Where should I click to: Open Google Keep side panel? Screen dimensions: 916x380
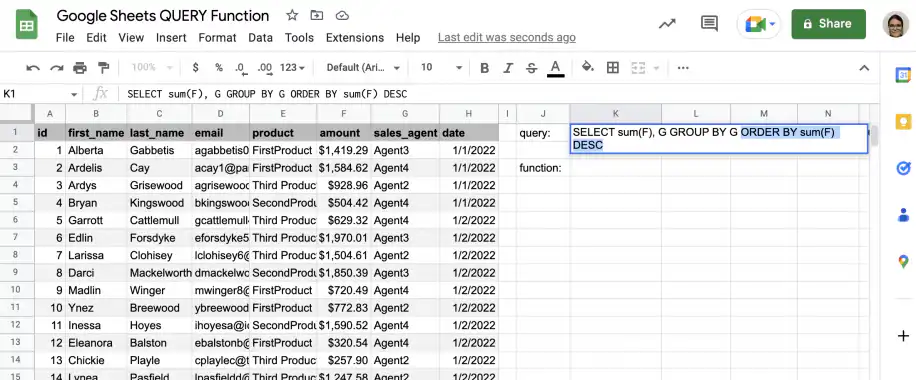(x=903, y=122)
